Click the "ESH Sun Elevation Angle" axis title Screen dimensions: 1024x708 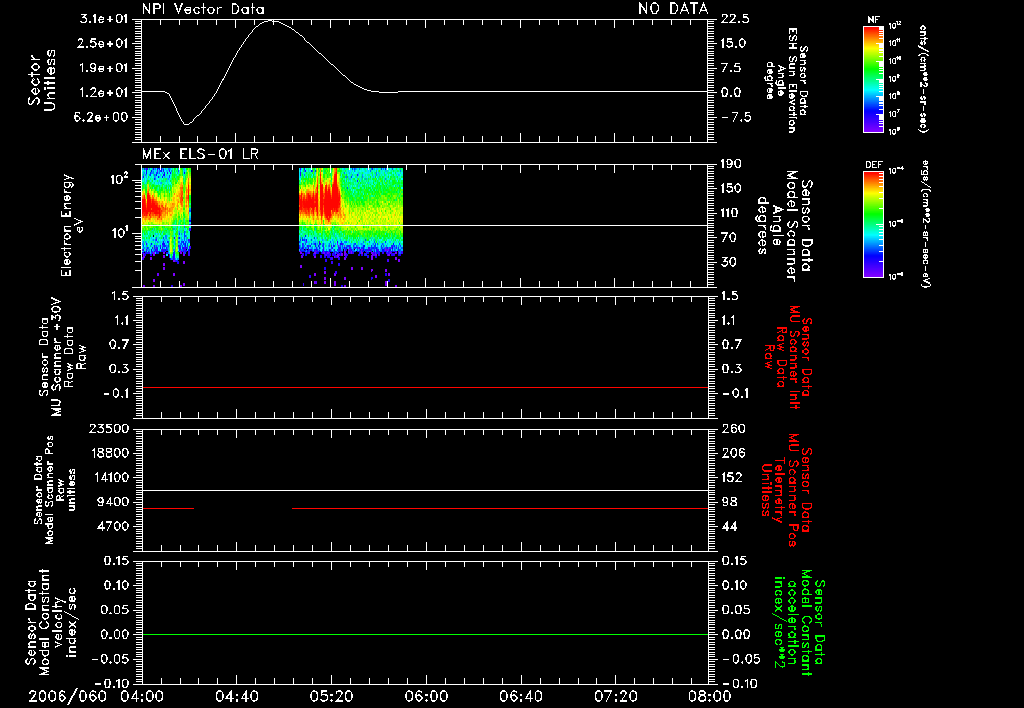pos(786,80)
